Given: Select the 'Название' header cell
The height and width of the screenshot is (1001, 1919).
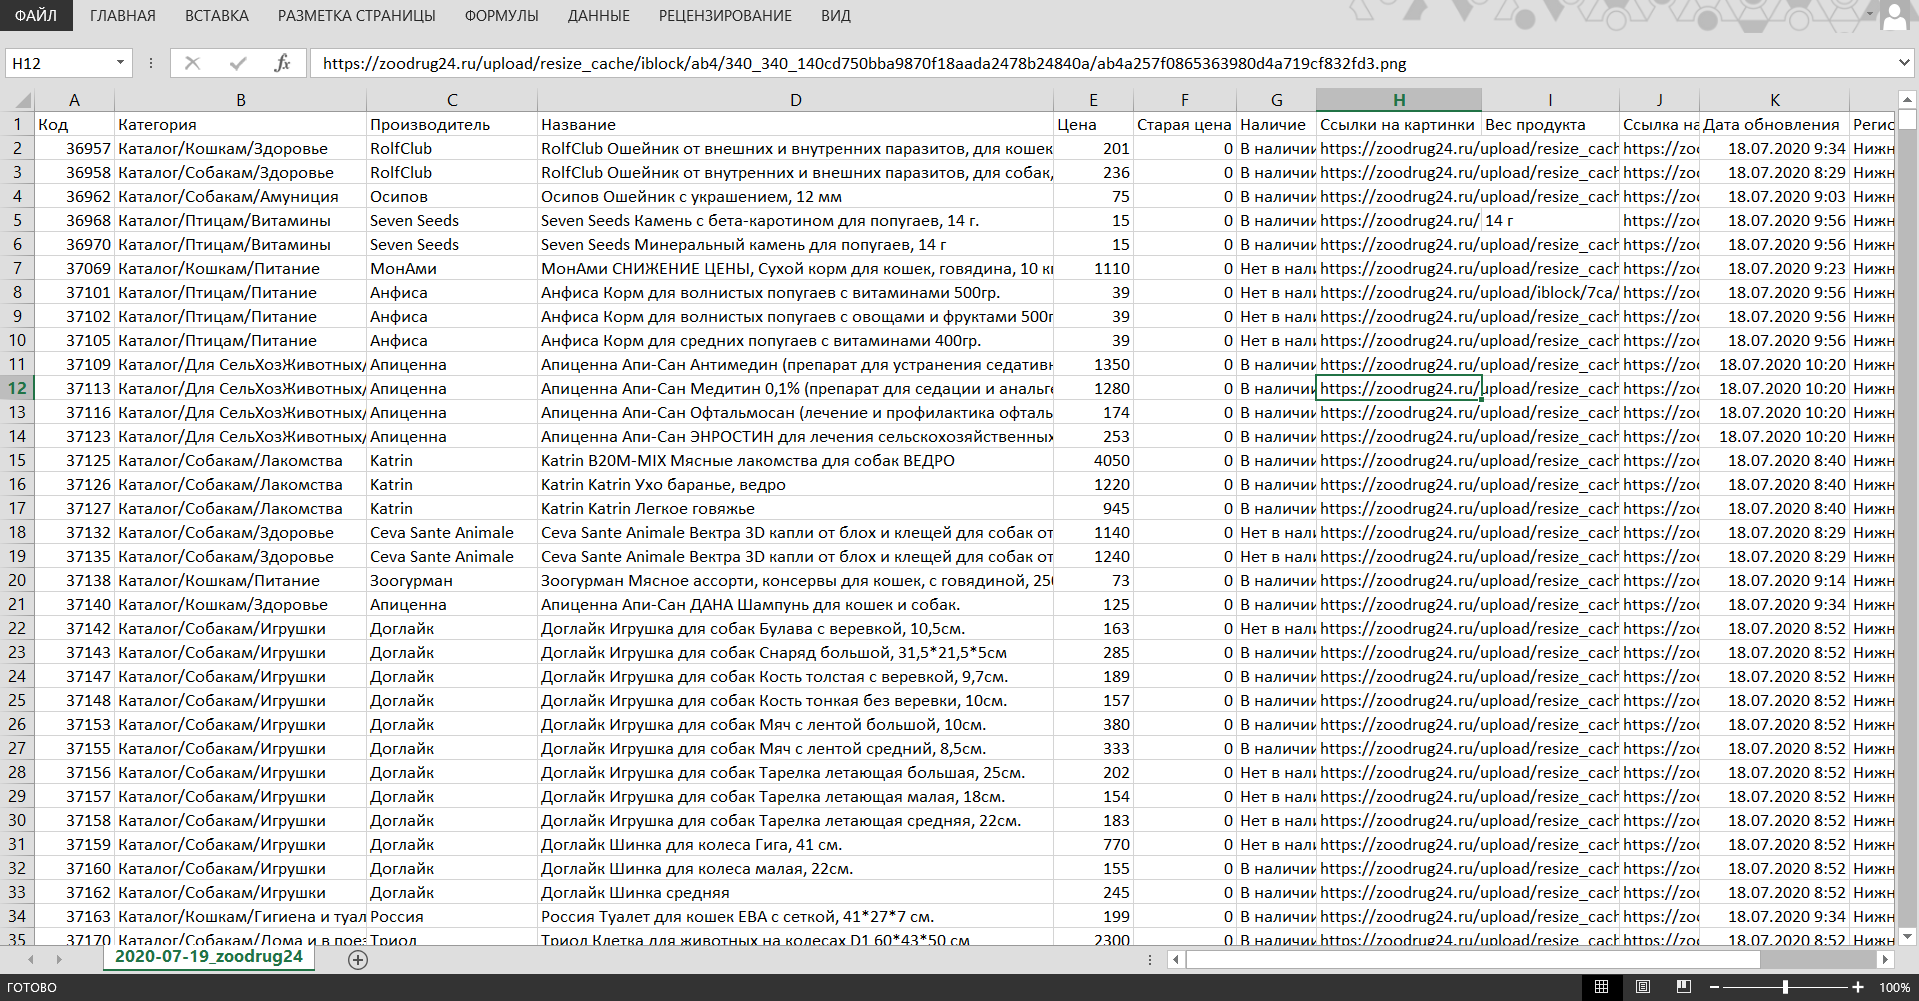Looking at the screenshot, I should coord(795,124).
